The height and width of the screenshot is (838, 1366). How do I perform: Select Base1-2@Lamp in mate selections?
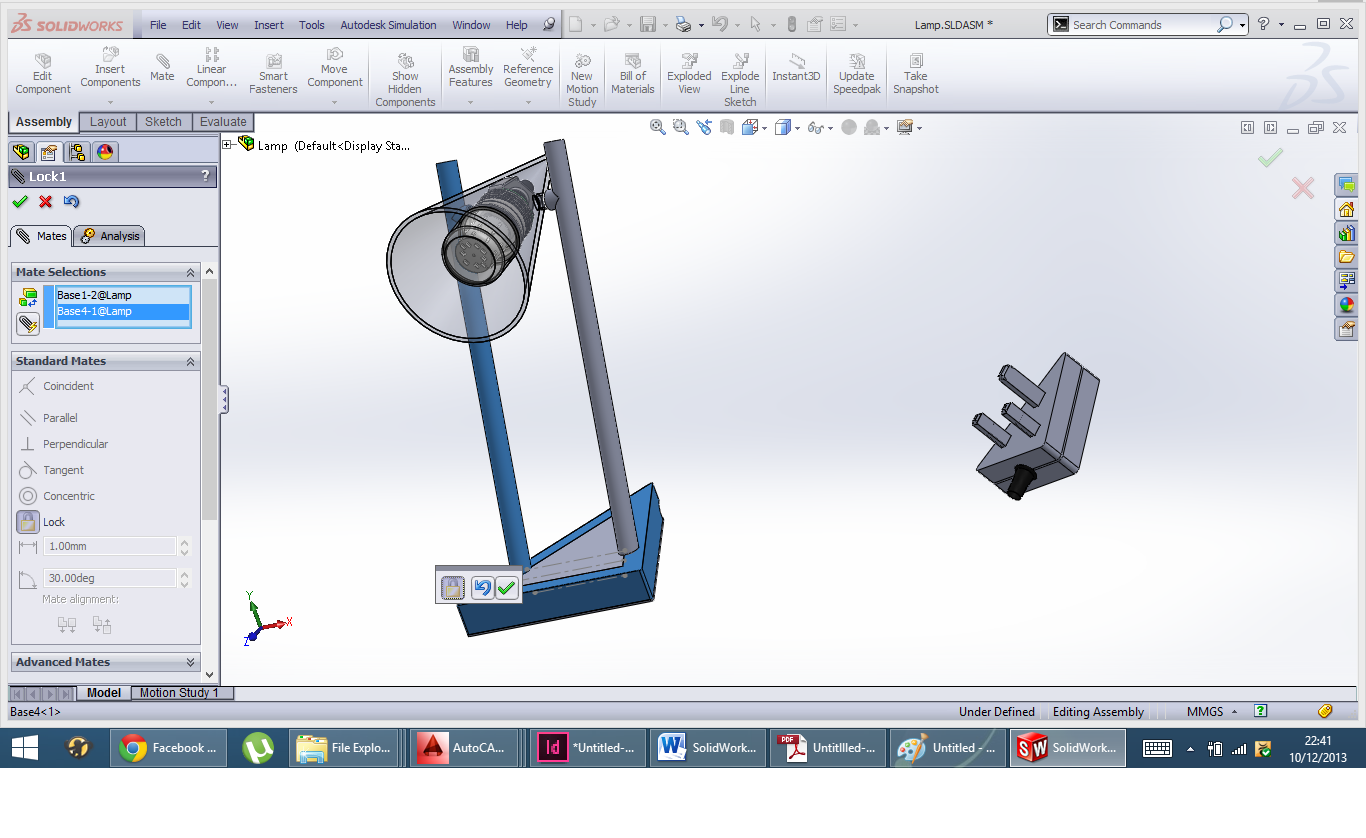122,295
